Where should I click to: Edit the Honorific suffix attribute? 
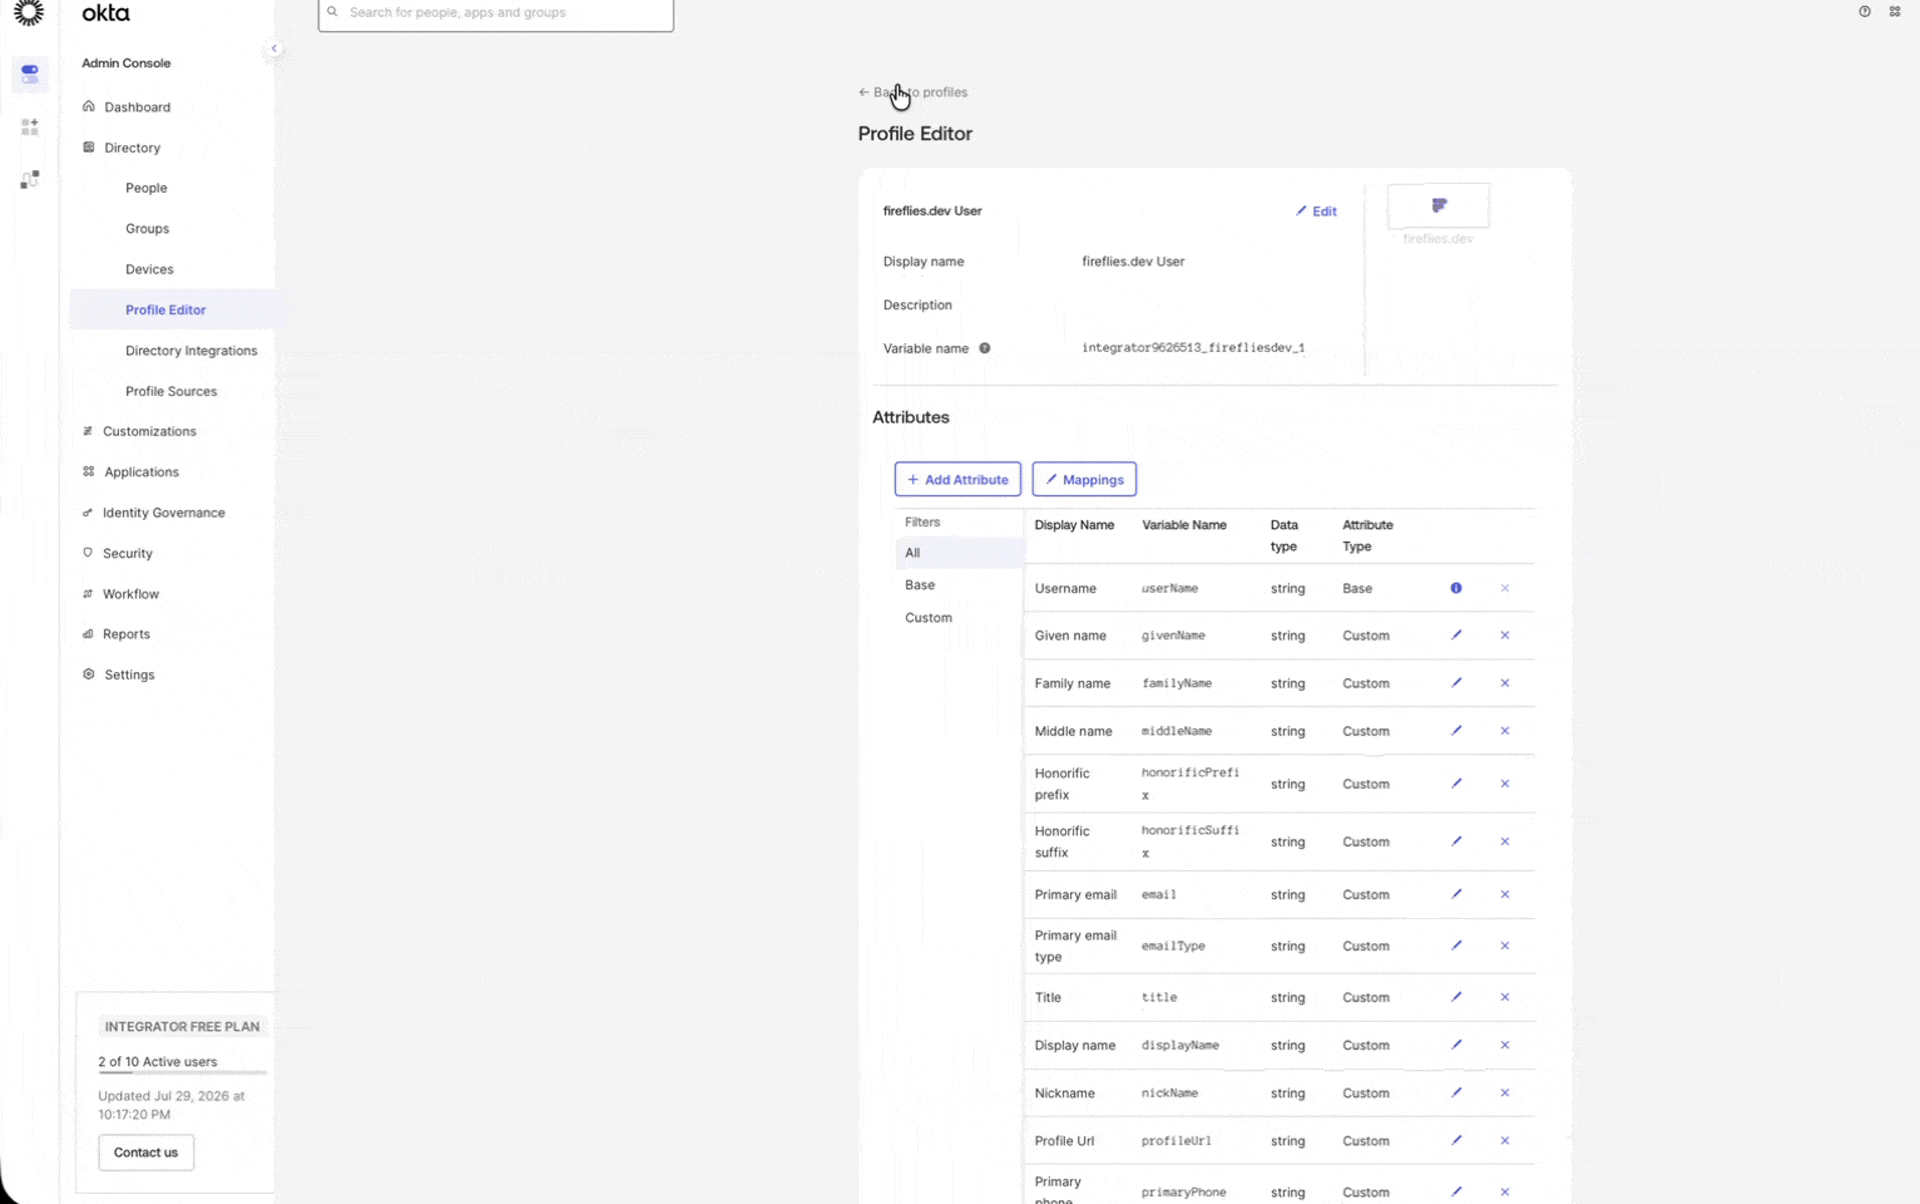pos(1457,842)
